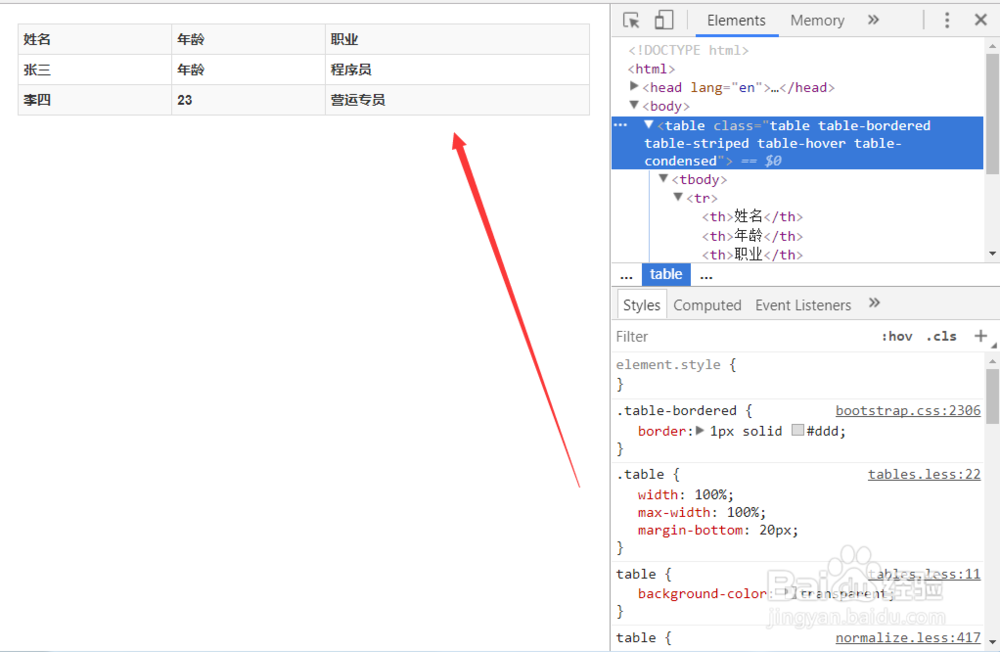
Task: Select the <!DOCTYPE html> line
Action: (x=688, y=50)
